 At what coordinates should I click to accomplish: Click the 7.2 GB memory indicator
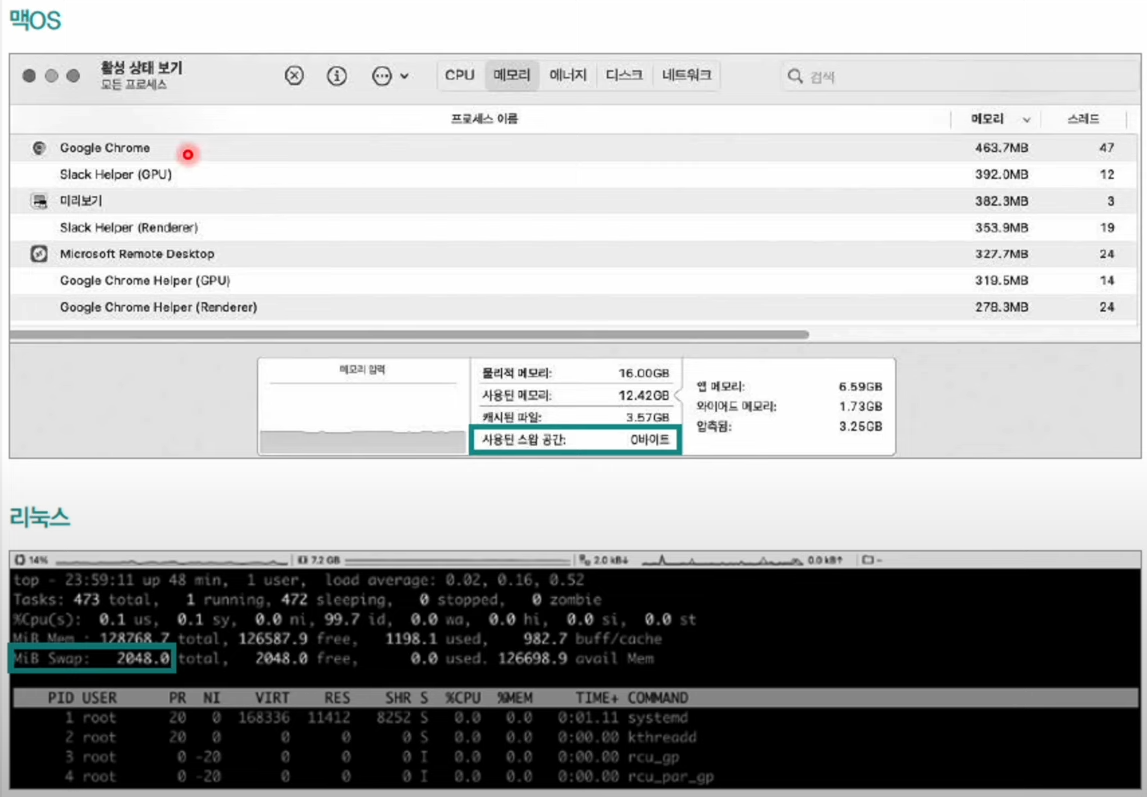tap(319, 560)
